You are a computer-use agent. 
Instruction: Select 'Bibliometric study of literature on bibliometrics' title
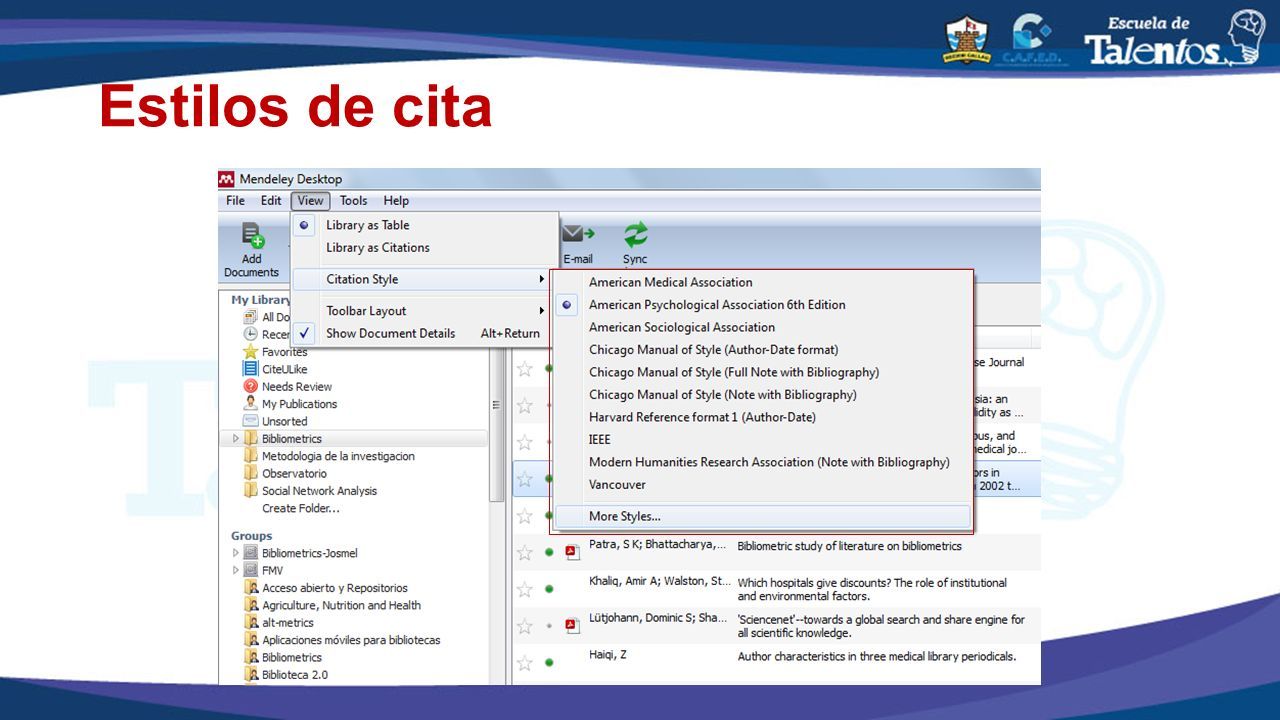coord(849,546)
